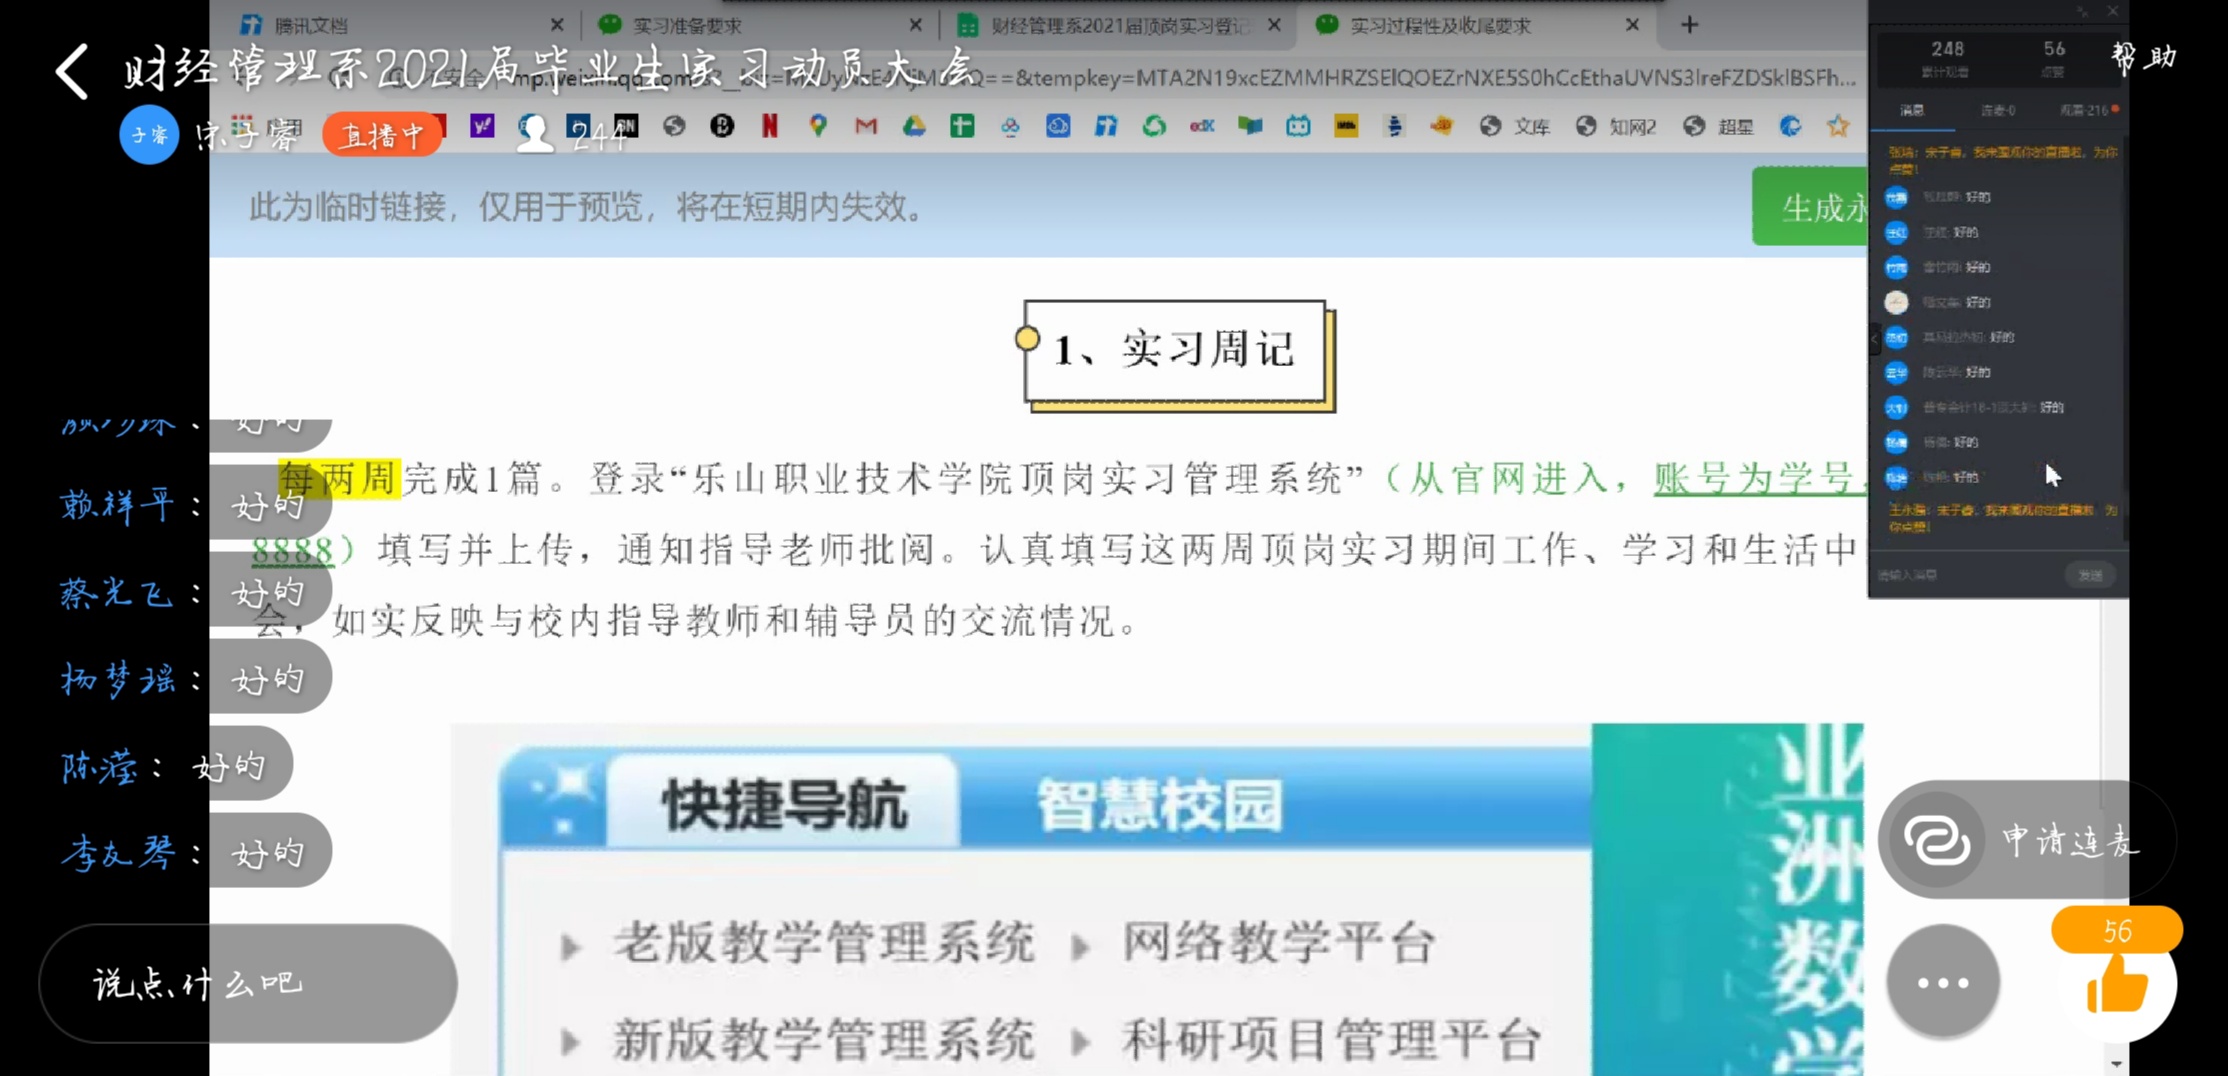The width and height of the screenshot is (2228, 1076).
Task: Click the Tencent Docs bookmark in the bookmarks bar
Action: (x=1106, y=126)
